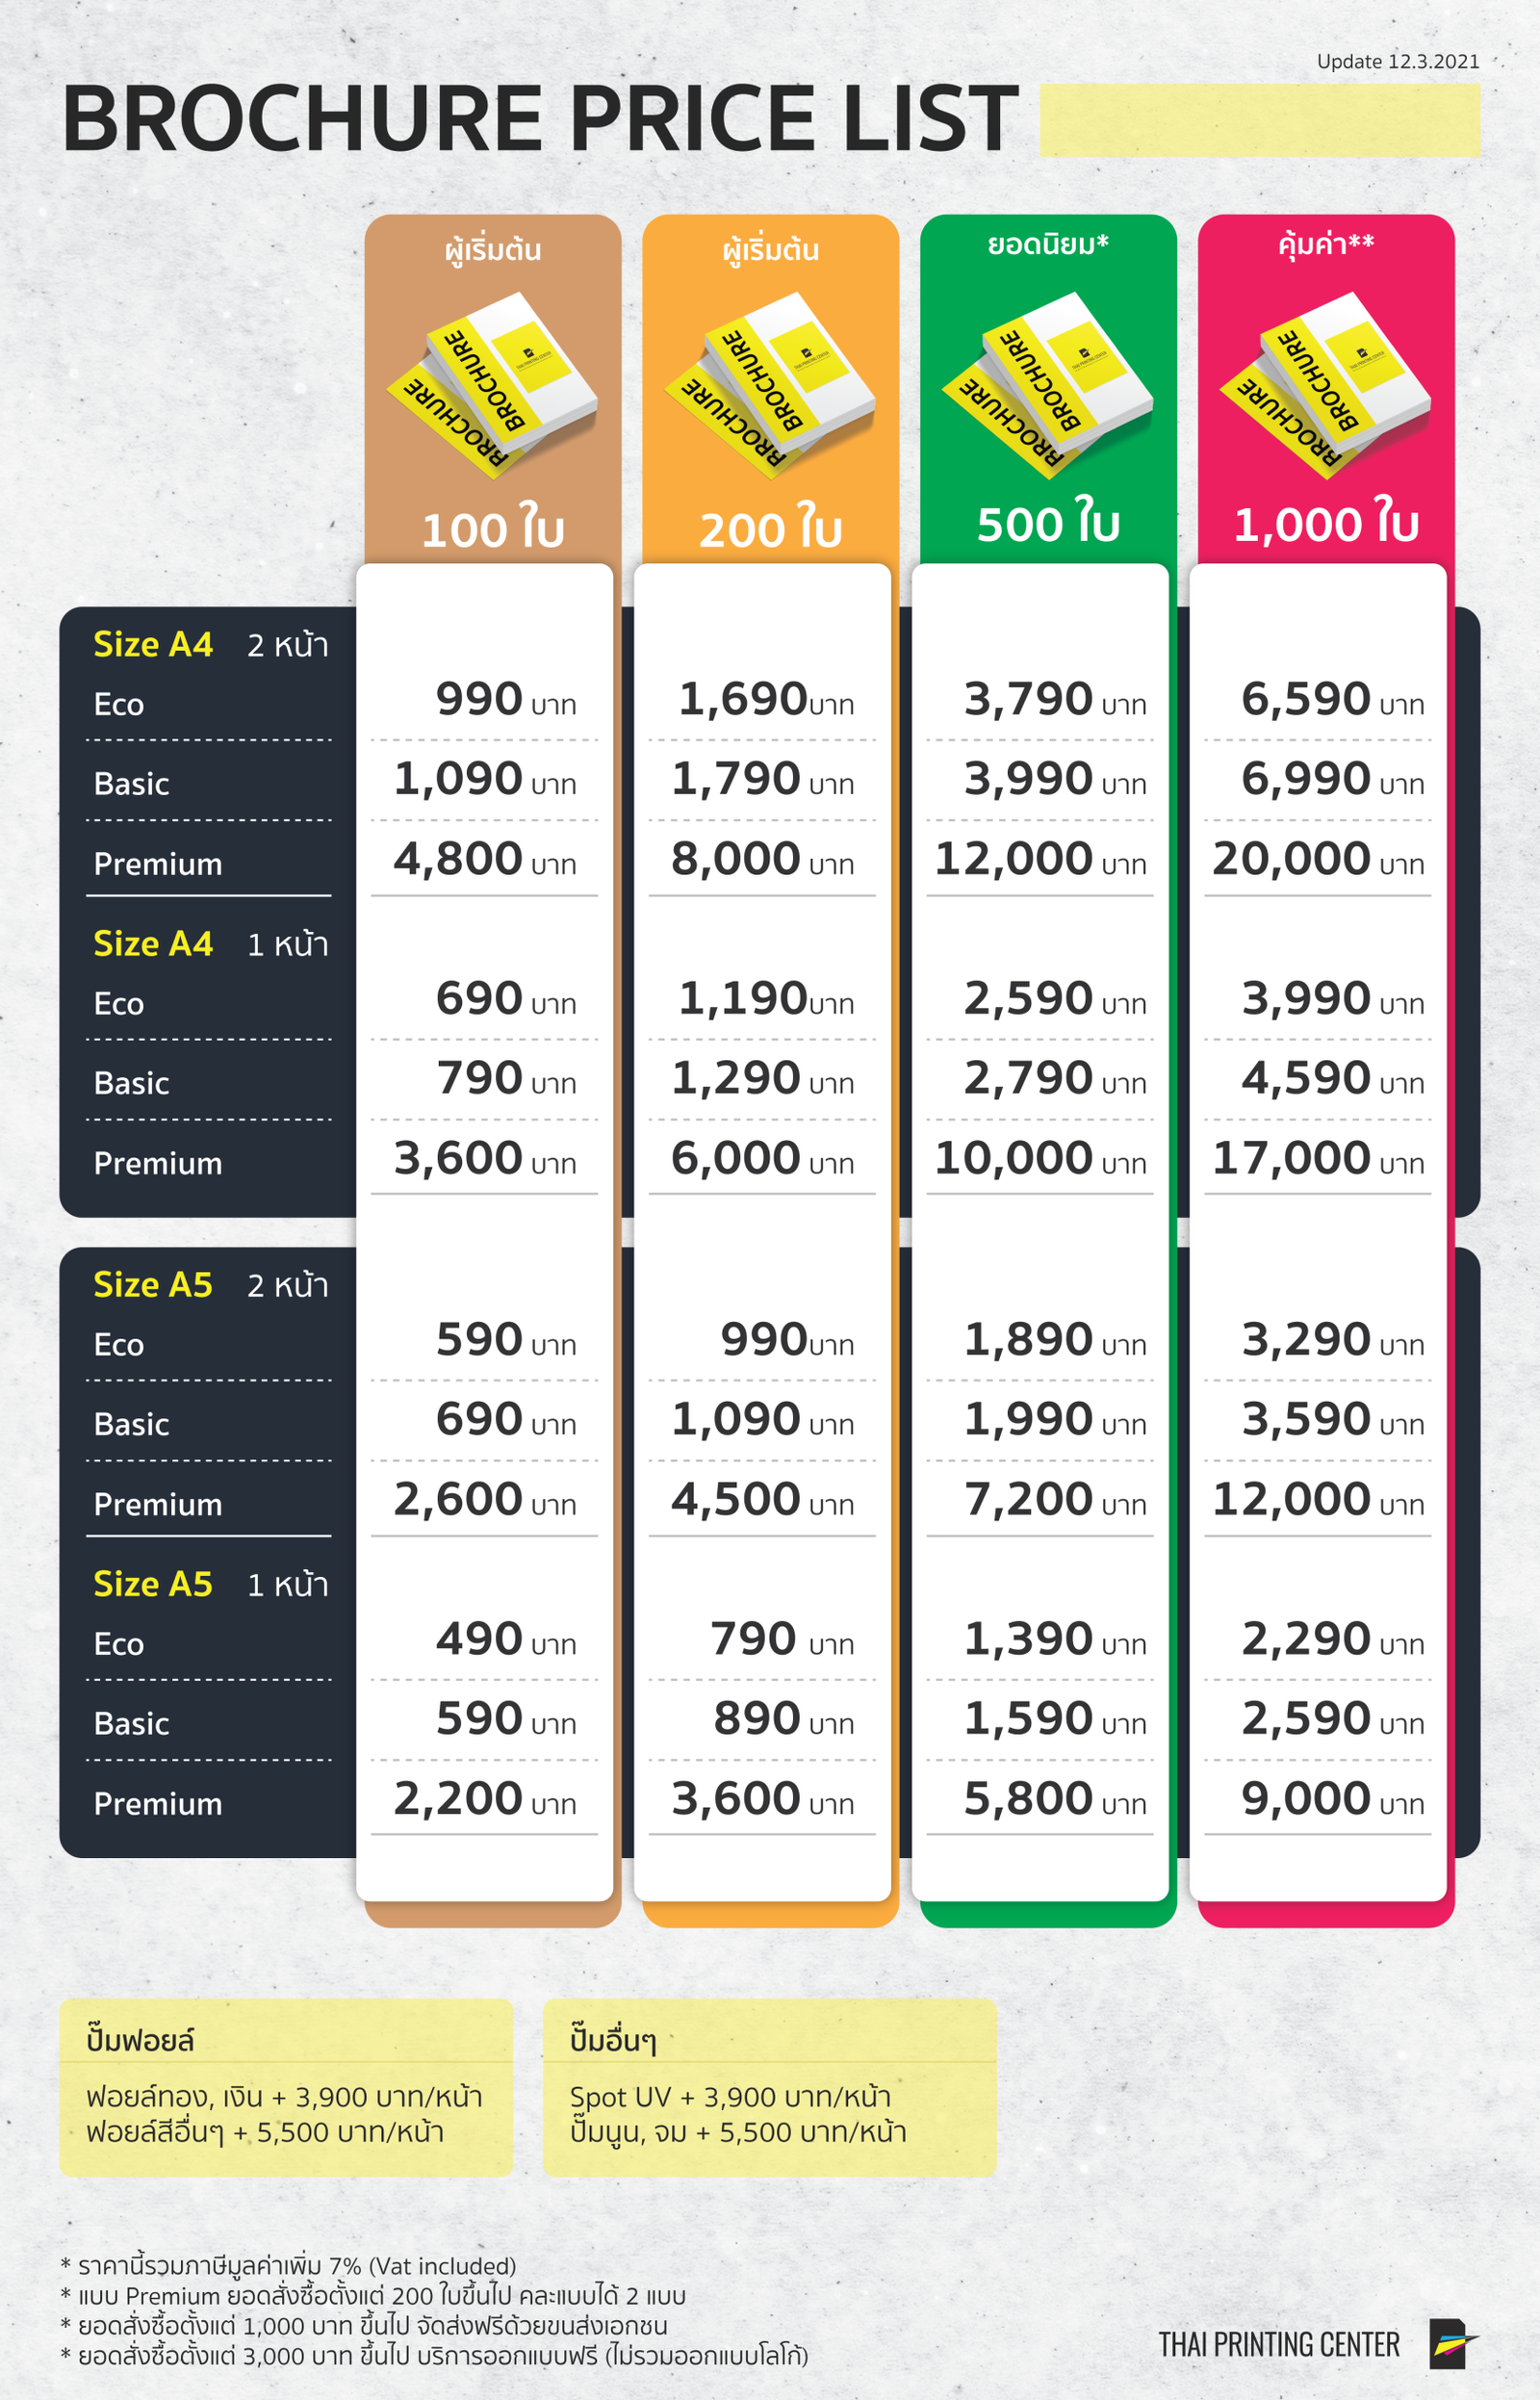This screenshot has height=2400, width=1540.
Task: Click the Size A4 2 หน้า section heading
Action: point(210,645)
